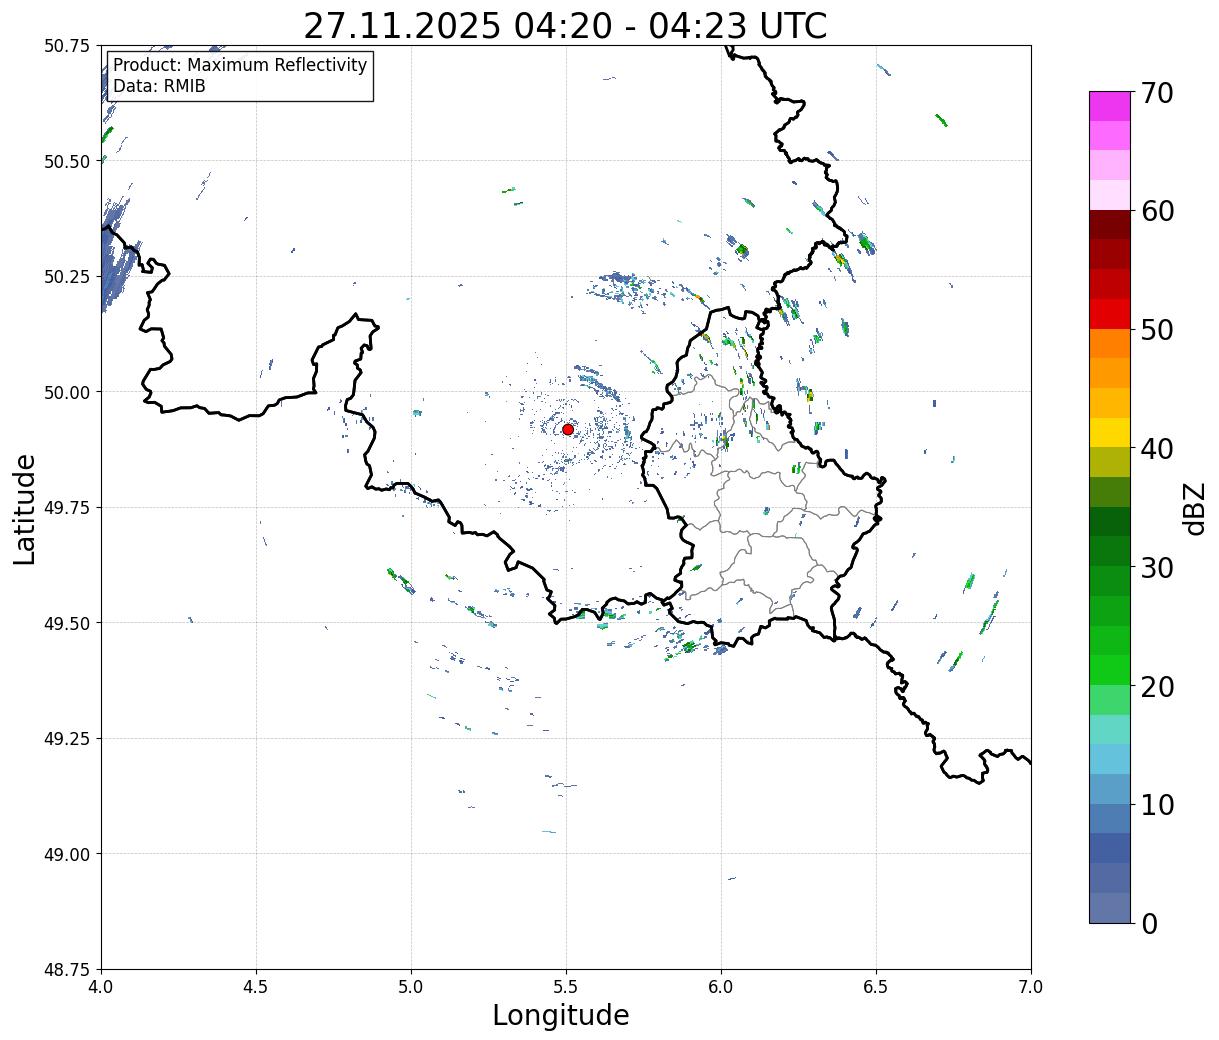Click the 'Product: Maximum Reflectivity' legend text
Image resolution: width=1219 pixels, height=1040 pixels.
pos(240,65)
